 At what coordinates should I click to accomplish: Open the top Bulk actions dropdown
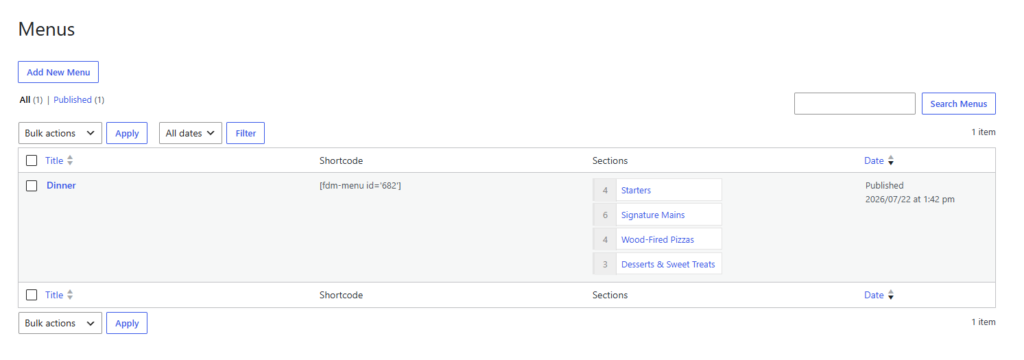click(x=60, y=133)
